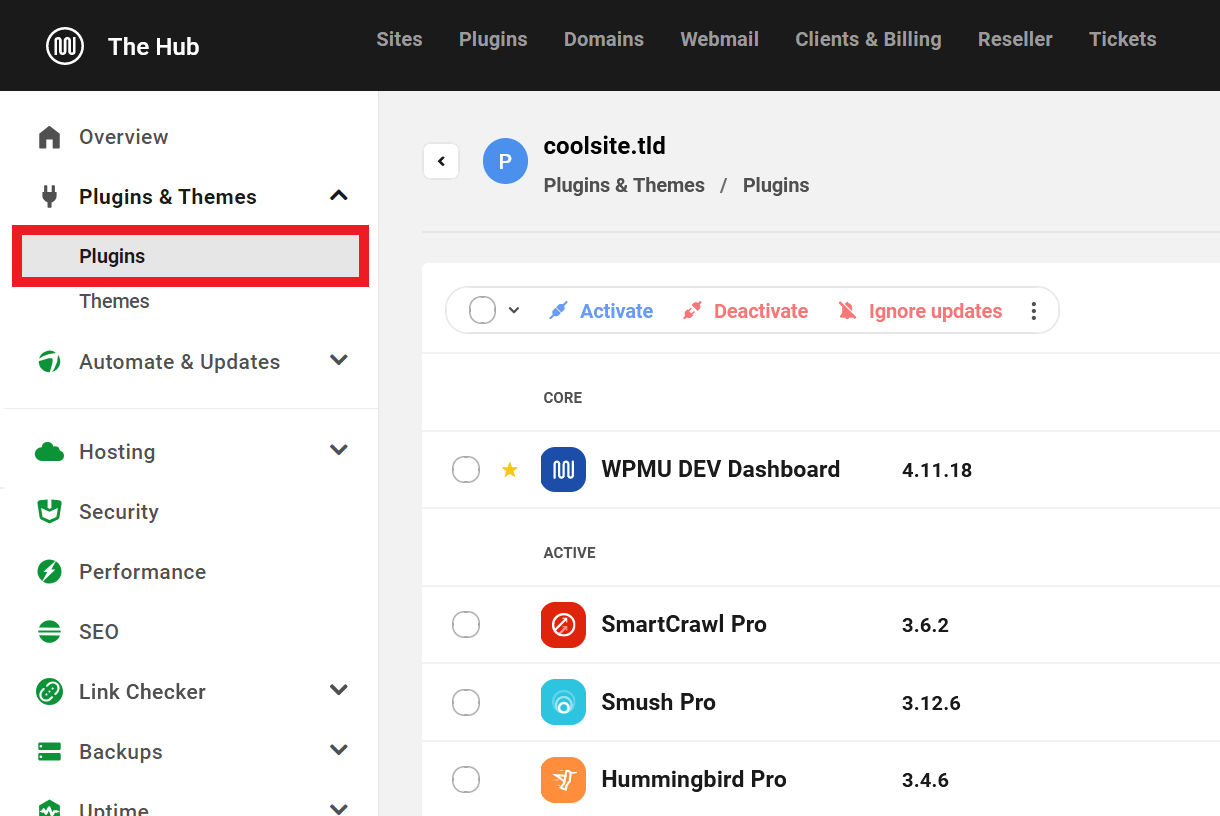Viewport: 1220px width, 816px height.
Task: Click the WPMU DEV logo in header
Action: coord(65,46)
